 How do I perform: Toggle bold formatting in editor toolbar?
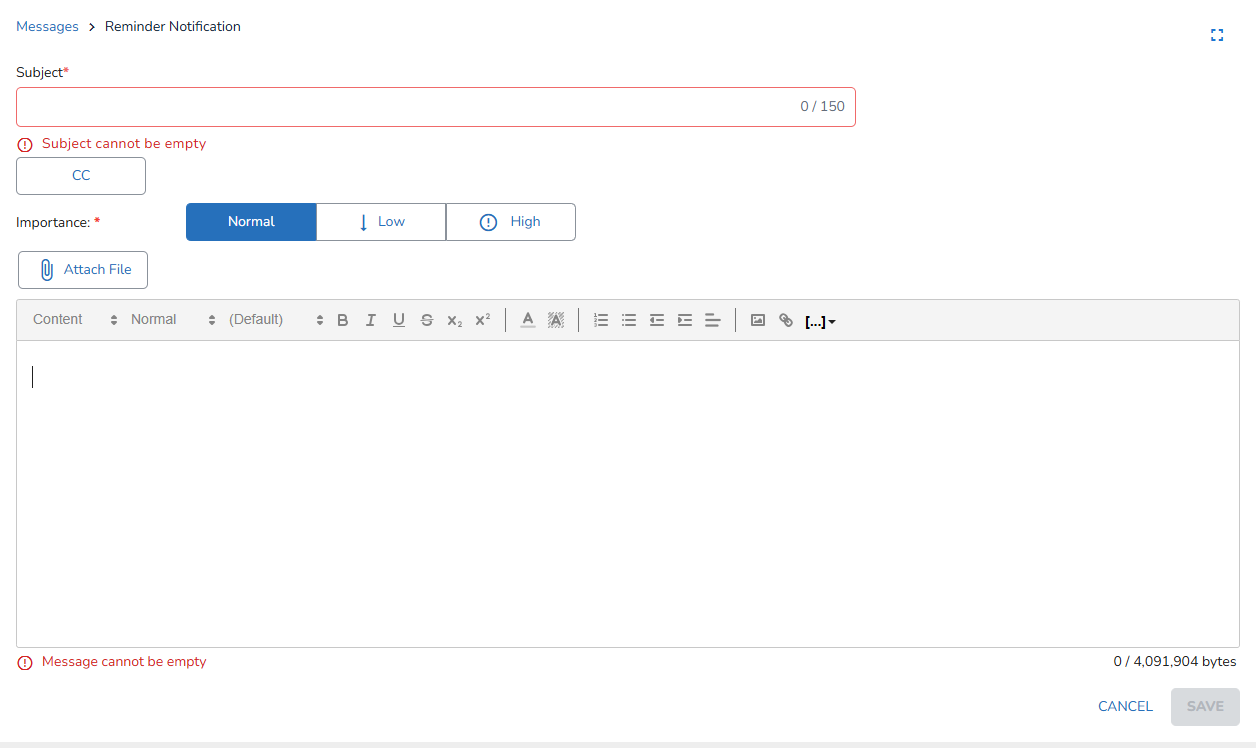coord(343,320)
